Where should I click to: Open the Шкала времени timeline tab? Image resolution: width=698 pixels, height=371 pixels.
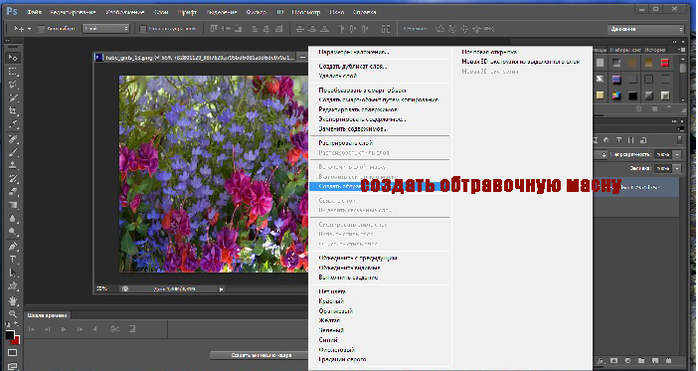(47, 315)
